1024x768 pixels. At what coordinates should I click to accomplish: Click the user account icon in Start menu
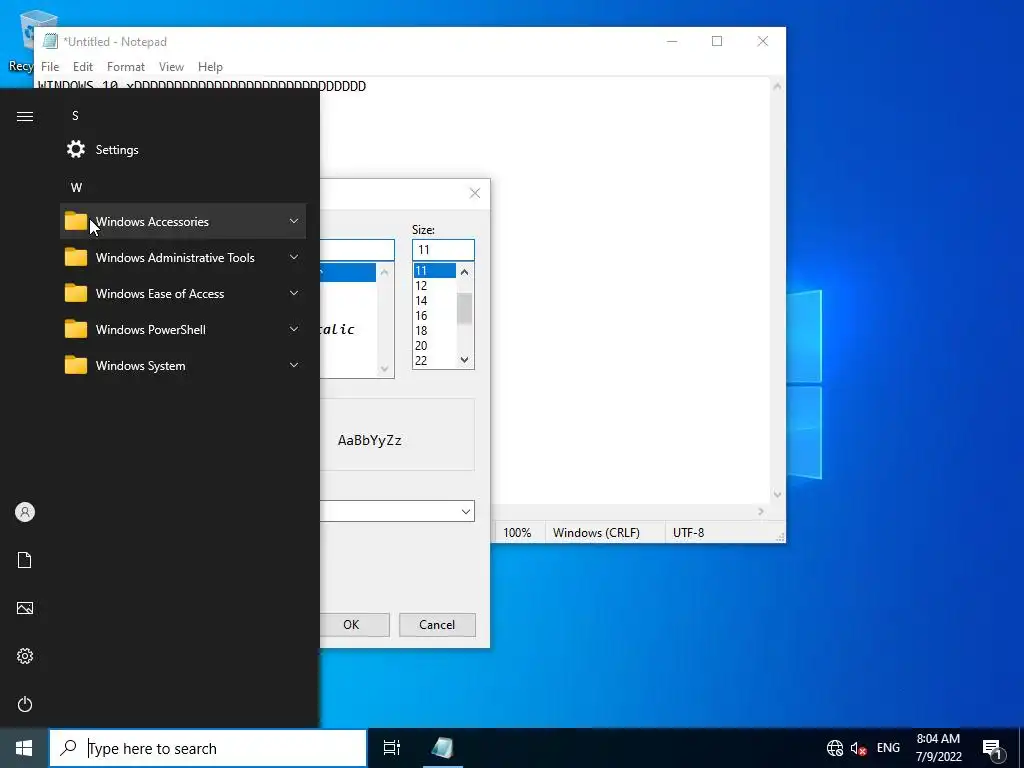click(25, 512)
